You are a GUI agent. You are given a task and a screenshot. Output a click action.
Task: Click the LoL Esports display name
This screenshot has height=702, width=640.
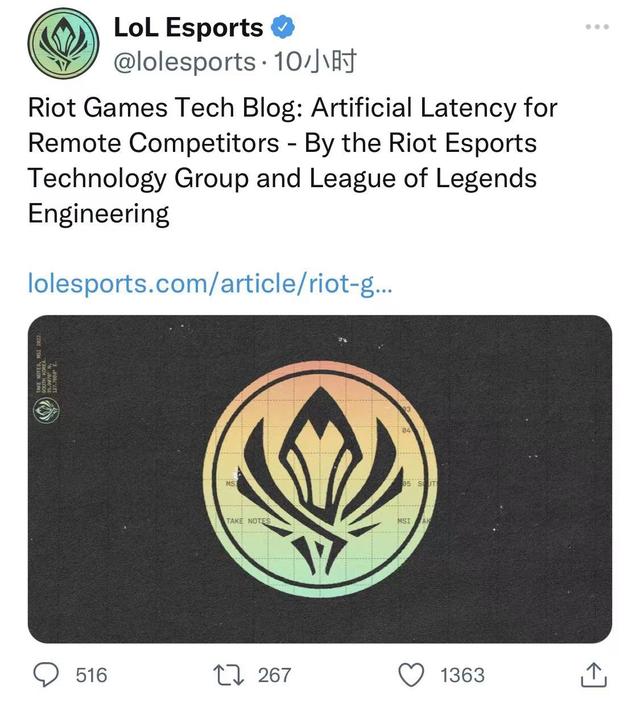click(x=188, y=28)
